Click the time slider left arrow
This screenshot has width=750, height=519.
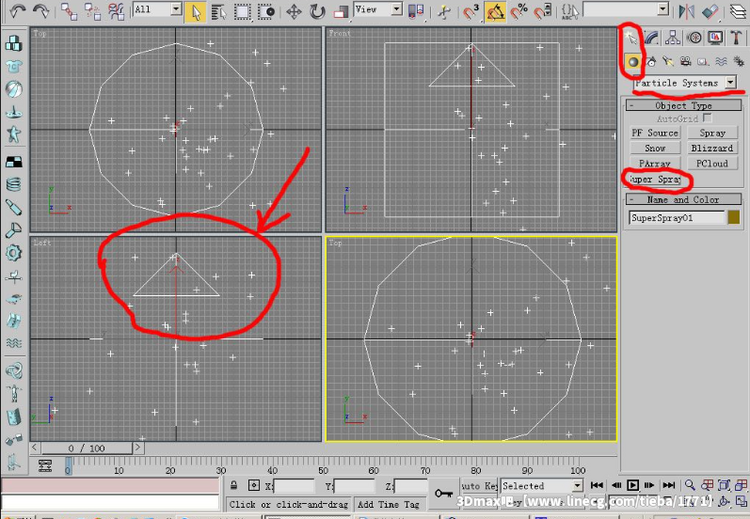35,448
